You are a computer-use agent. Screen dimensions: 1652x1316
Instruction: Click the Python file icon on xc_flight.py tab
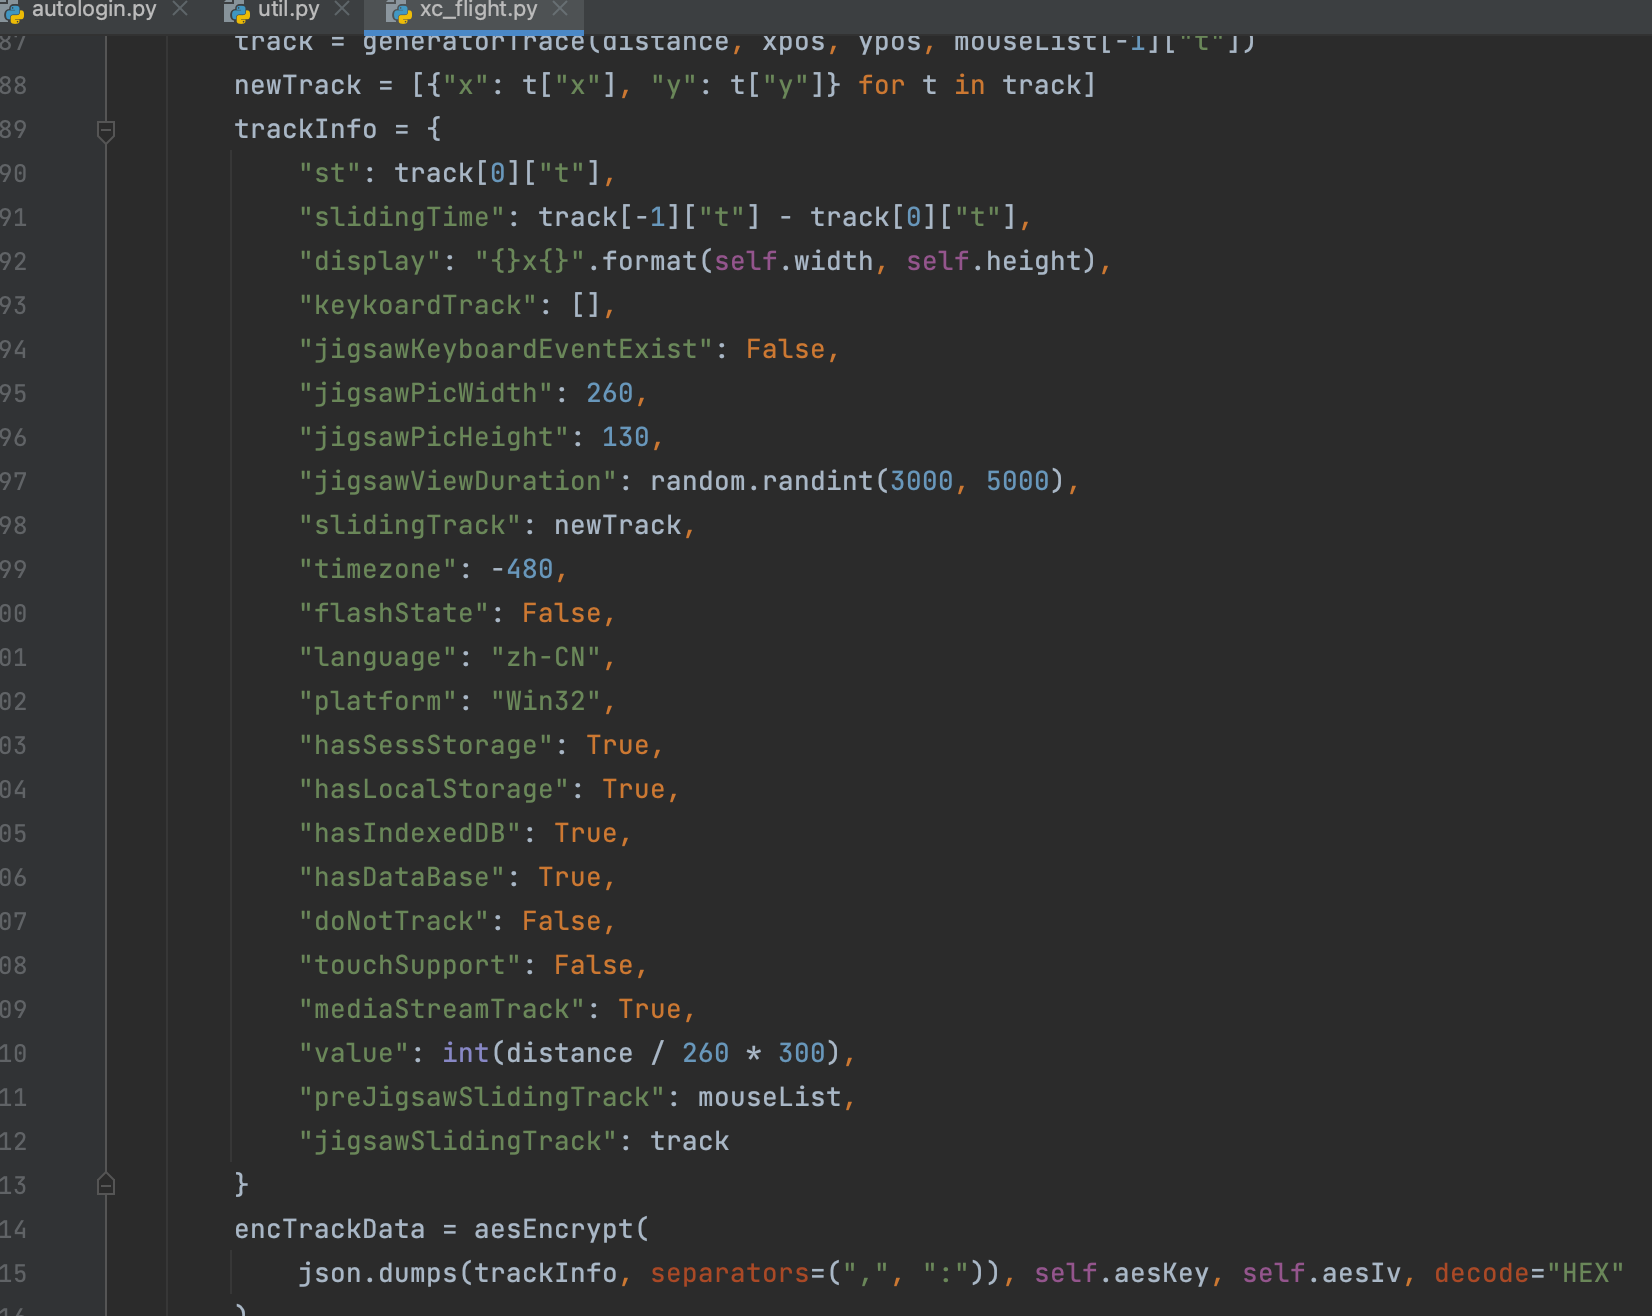coord(399,11)
